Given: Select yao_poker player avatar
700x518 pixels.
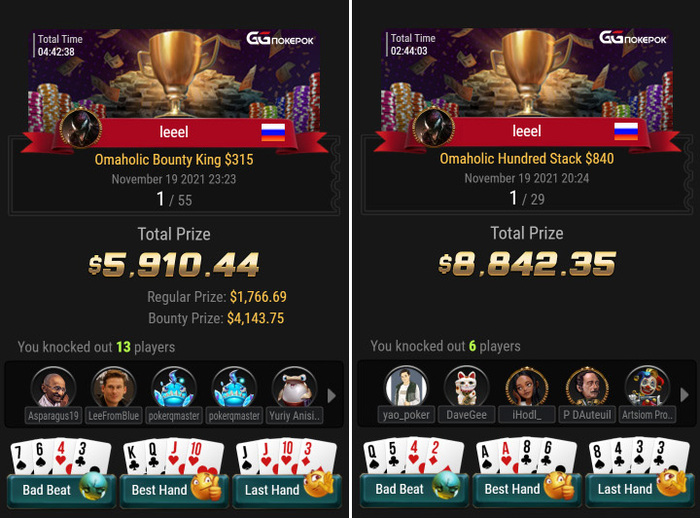Looking at the screenshot, I should tap(406, 387).
